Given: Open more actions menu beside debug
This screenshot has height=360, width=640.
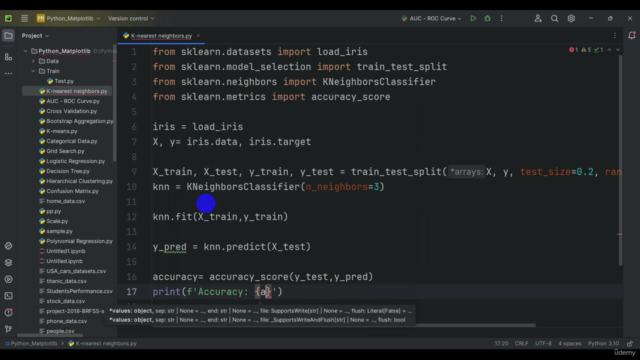Looking at the screenshot, I should tap(502, 18).
